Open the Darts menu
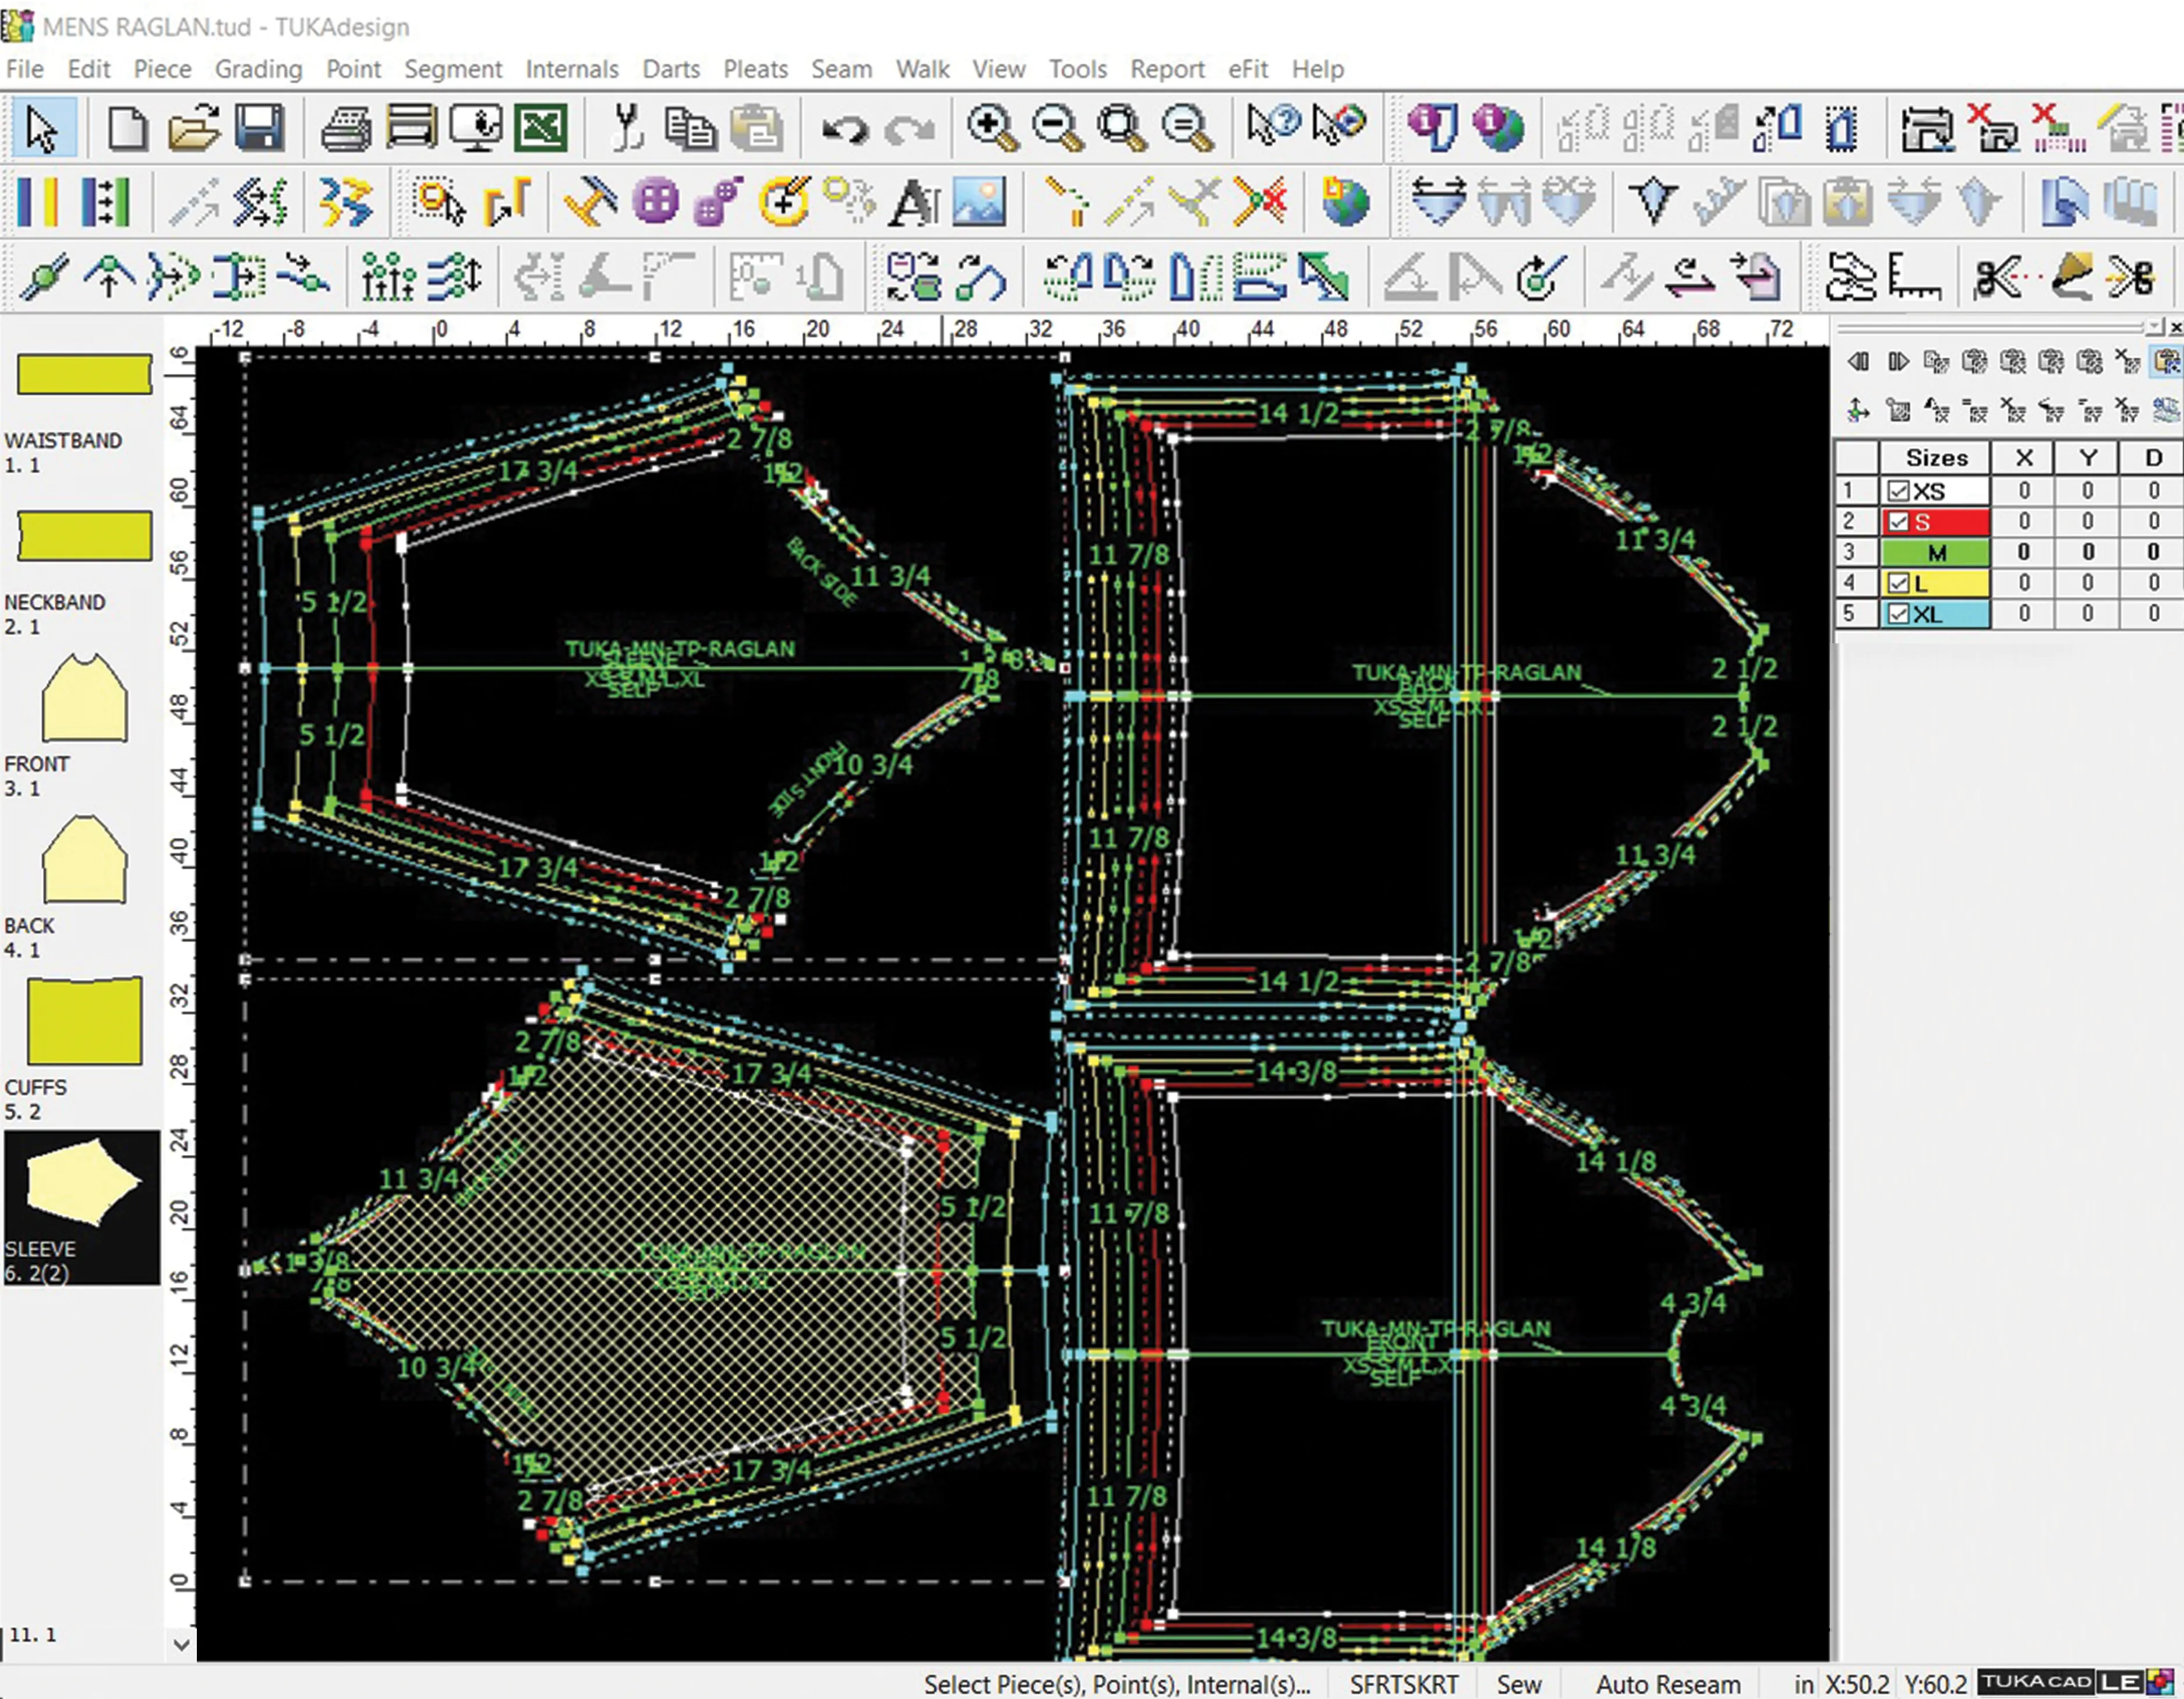Image resolution: width=2184 pixels, height=1699 pixels. coord(670,69)
